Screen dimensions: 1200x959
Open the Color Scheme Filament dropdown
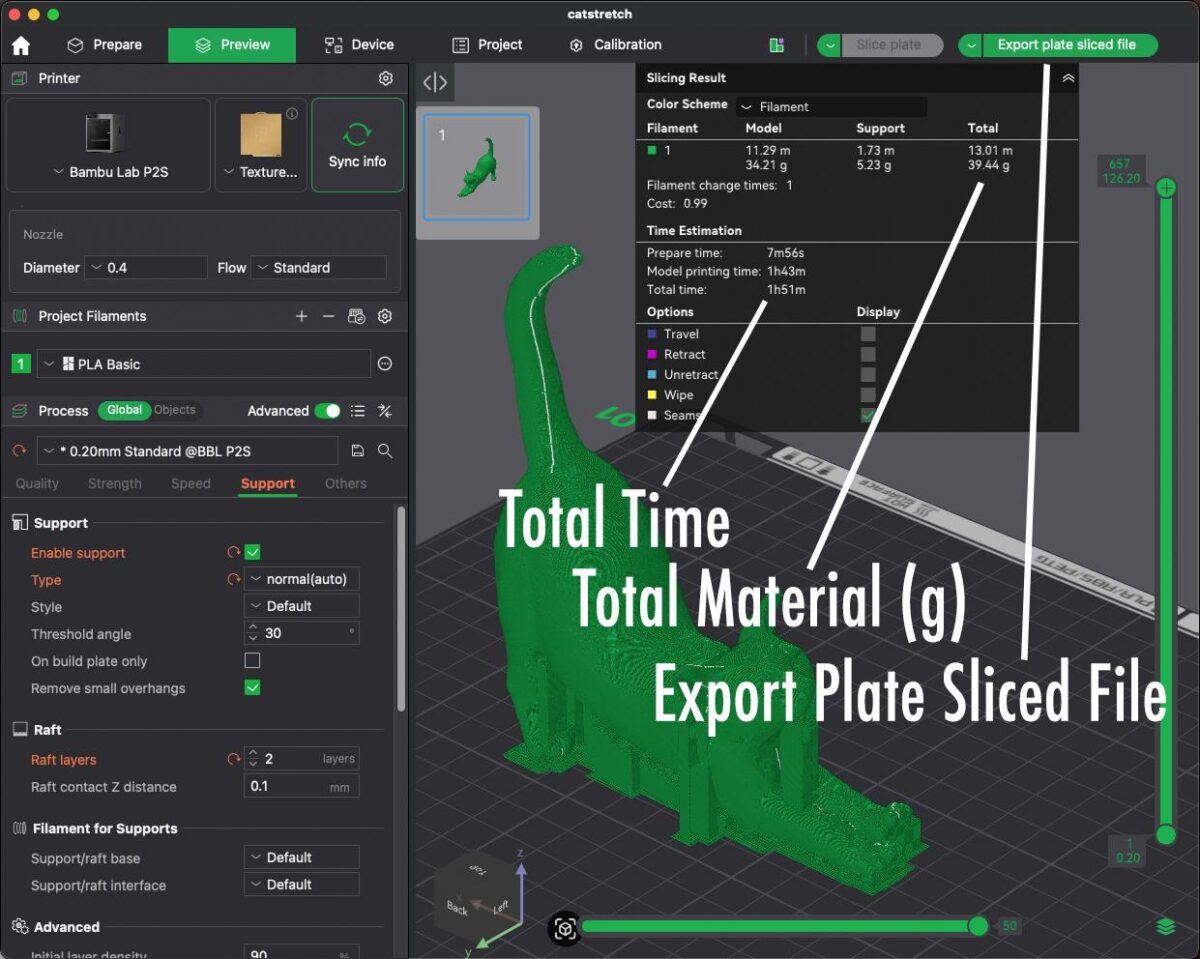pos(832,106)
